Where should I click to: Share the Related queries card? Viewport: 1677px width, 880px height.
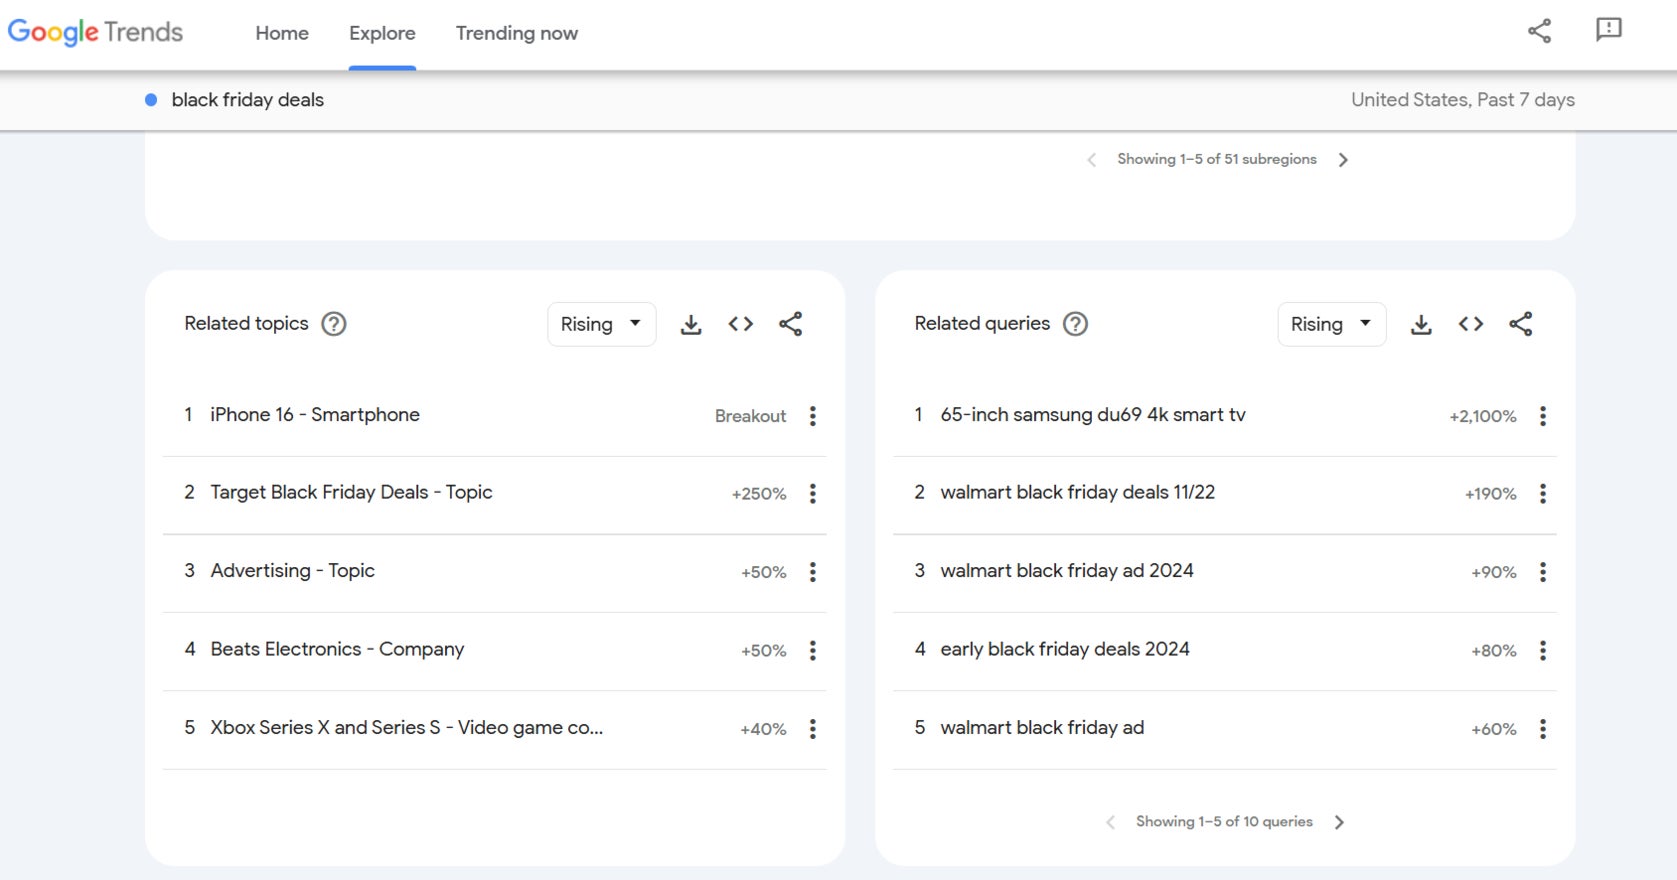click(1521, 324)
